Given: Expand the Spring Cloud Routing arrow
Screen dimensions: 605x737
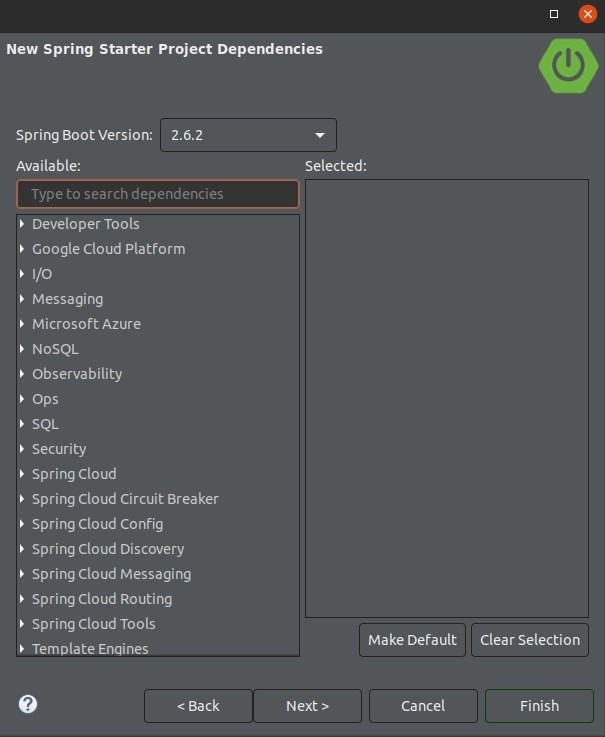Looking at the screenshot, I should coord(22,599).
